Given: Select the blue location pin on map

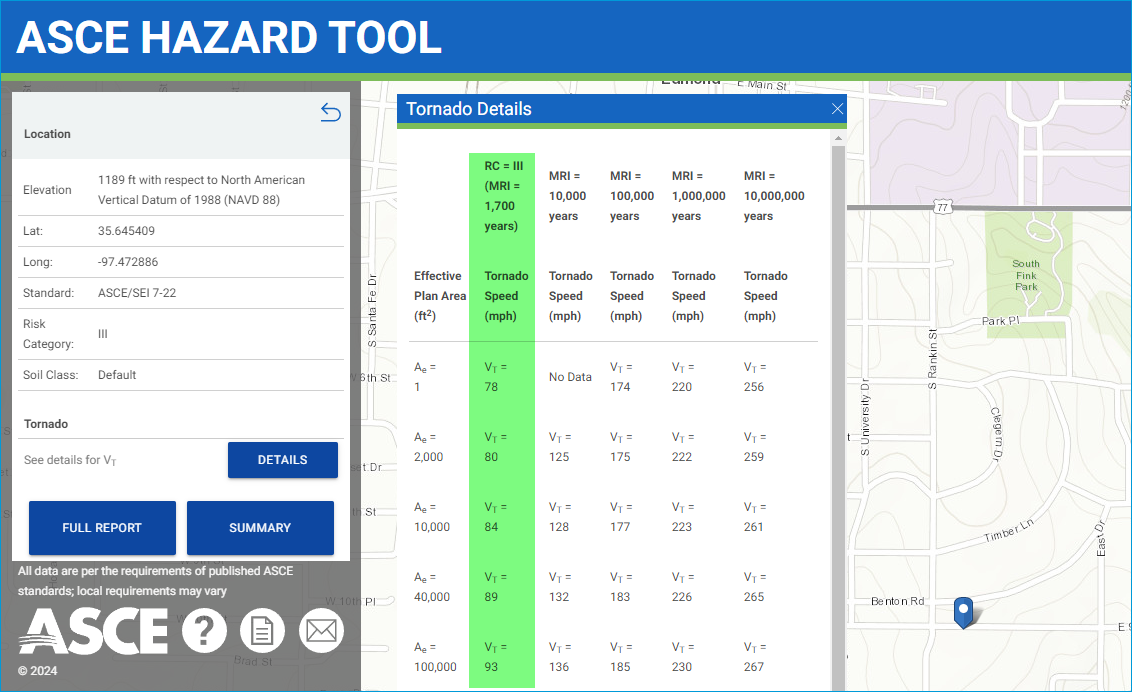Looking at the screenshot, I should pos(963,610).
